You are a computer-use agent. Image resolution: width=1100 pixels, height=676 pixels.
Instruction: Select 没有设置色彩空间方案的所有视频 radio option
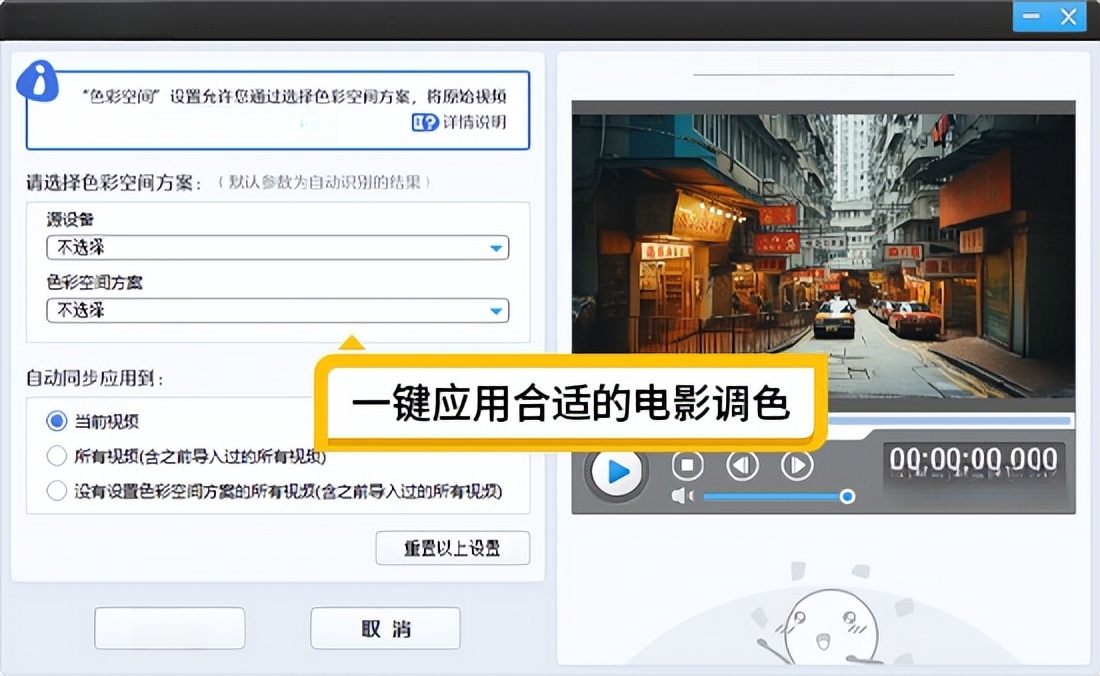56,490
